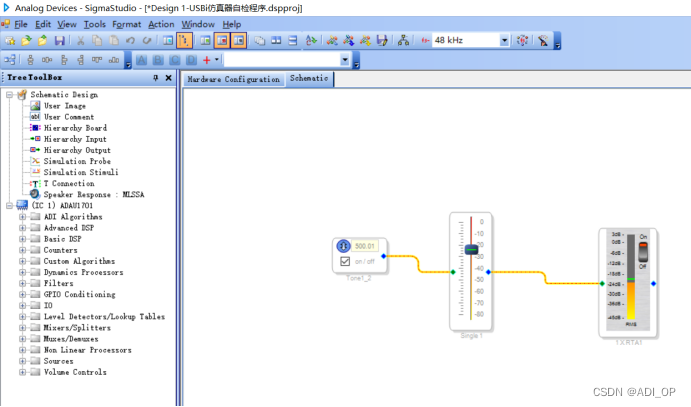Expand the Filters folder
Image resolution: width=691 pixels, height=407 pixels.
pyautogui.click(x=22, y=283)
